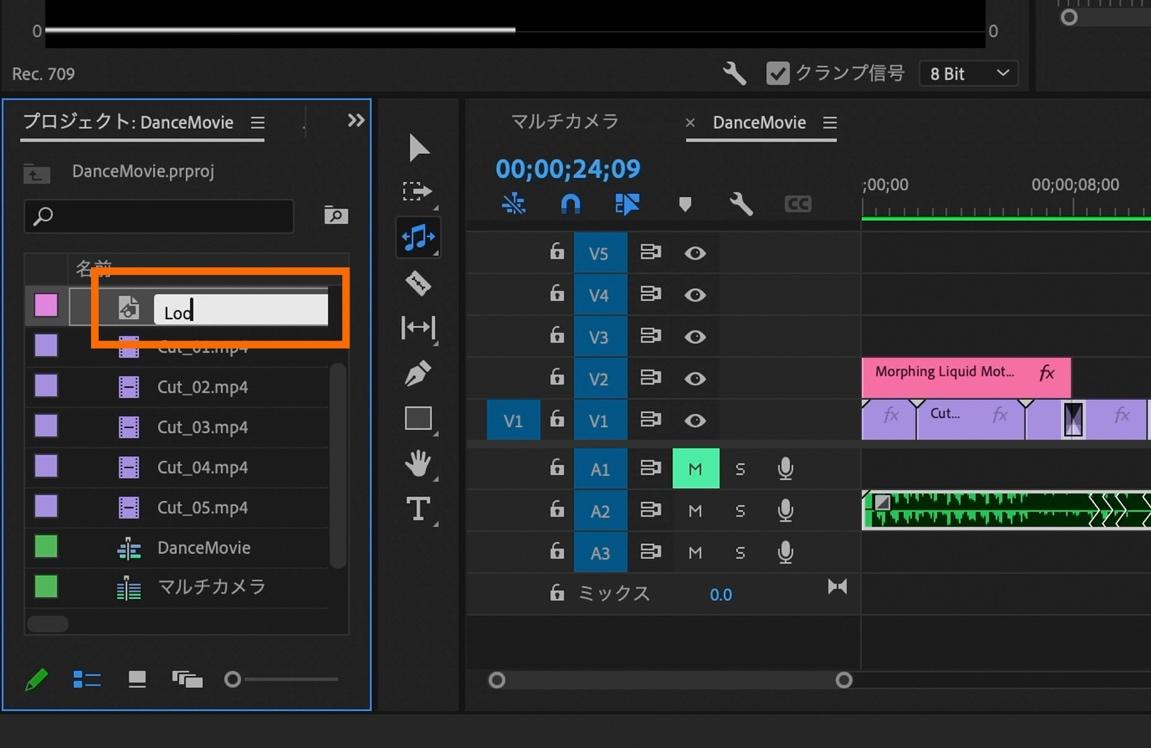Switch to マルチカメラ timeline tab
The width and height of the screenshot is (1151, 748).
564,121
